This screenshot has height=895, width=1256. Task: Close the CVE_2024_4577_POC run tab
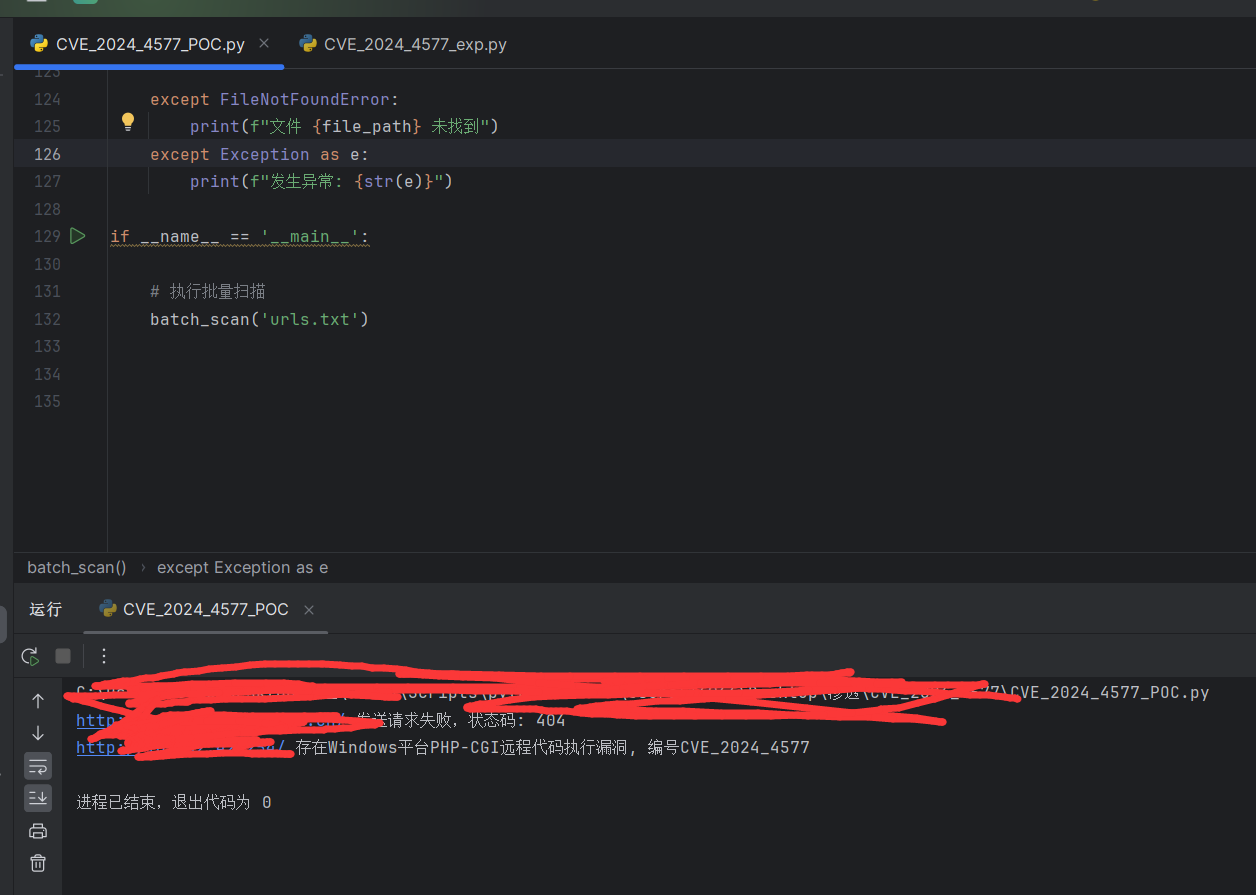click(309, 610)
